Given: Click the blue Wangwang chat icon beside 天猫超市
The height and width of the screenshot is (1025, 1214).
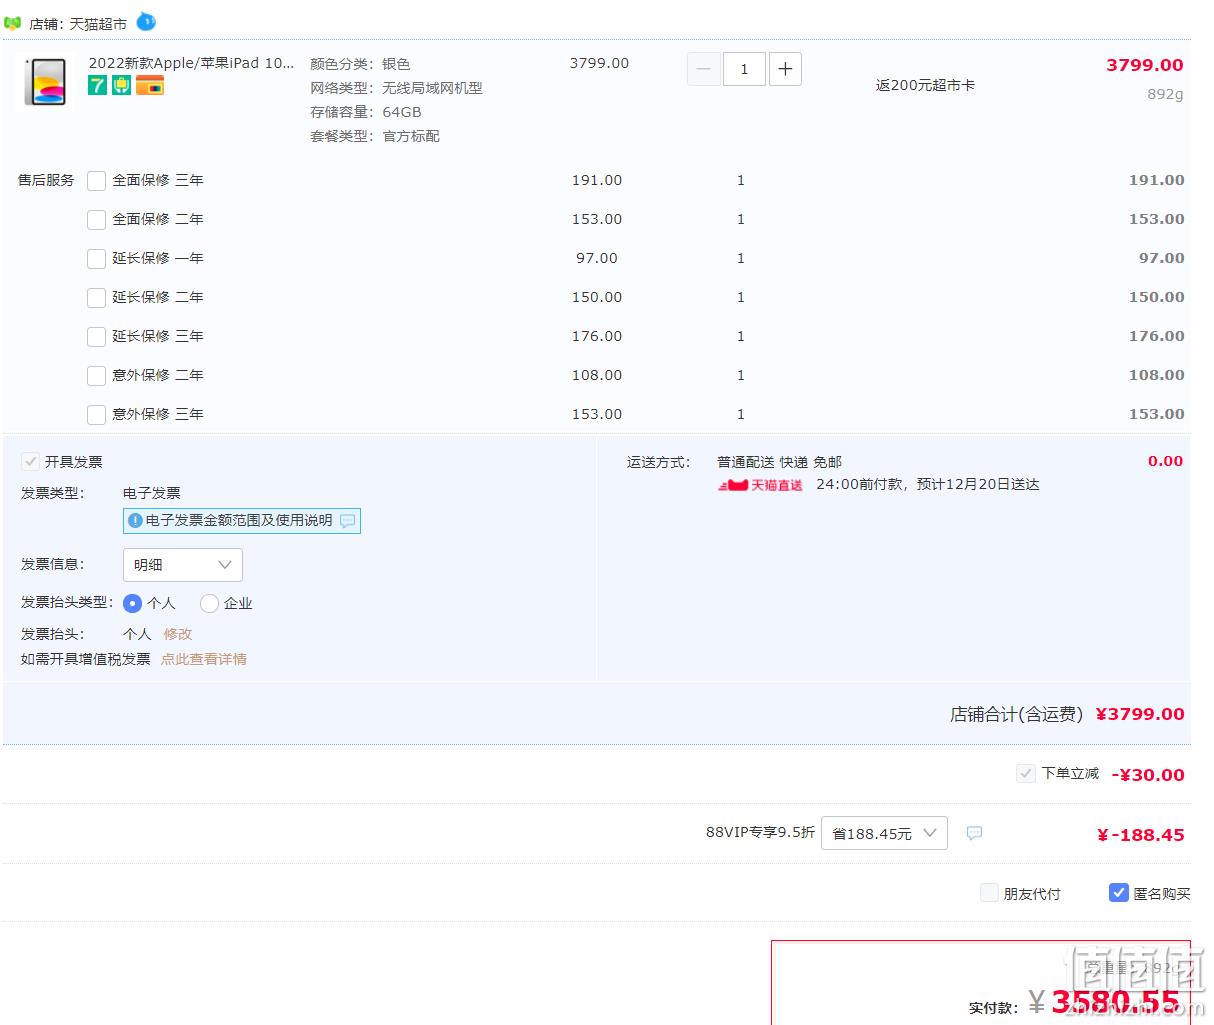Looking at the screenshot, I should pyautogui.click(x=146, y=22).
